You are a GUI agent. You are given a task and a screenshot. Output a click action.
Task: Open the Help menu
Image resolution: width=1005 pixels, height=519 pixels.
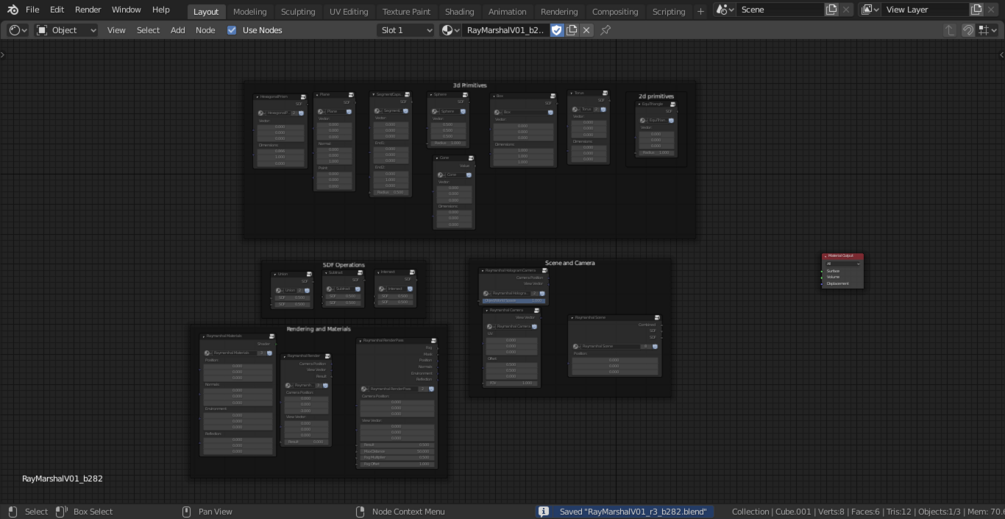pos(161,10)
